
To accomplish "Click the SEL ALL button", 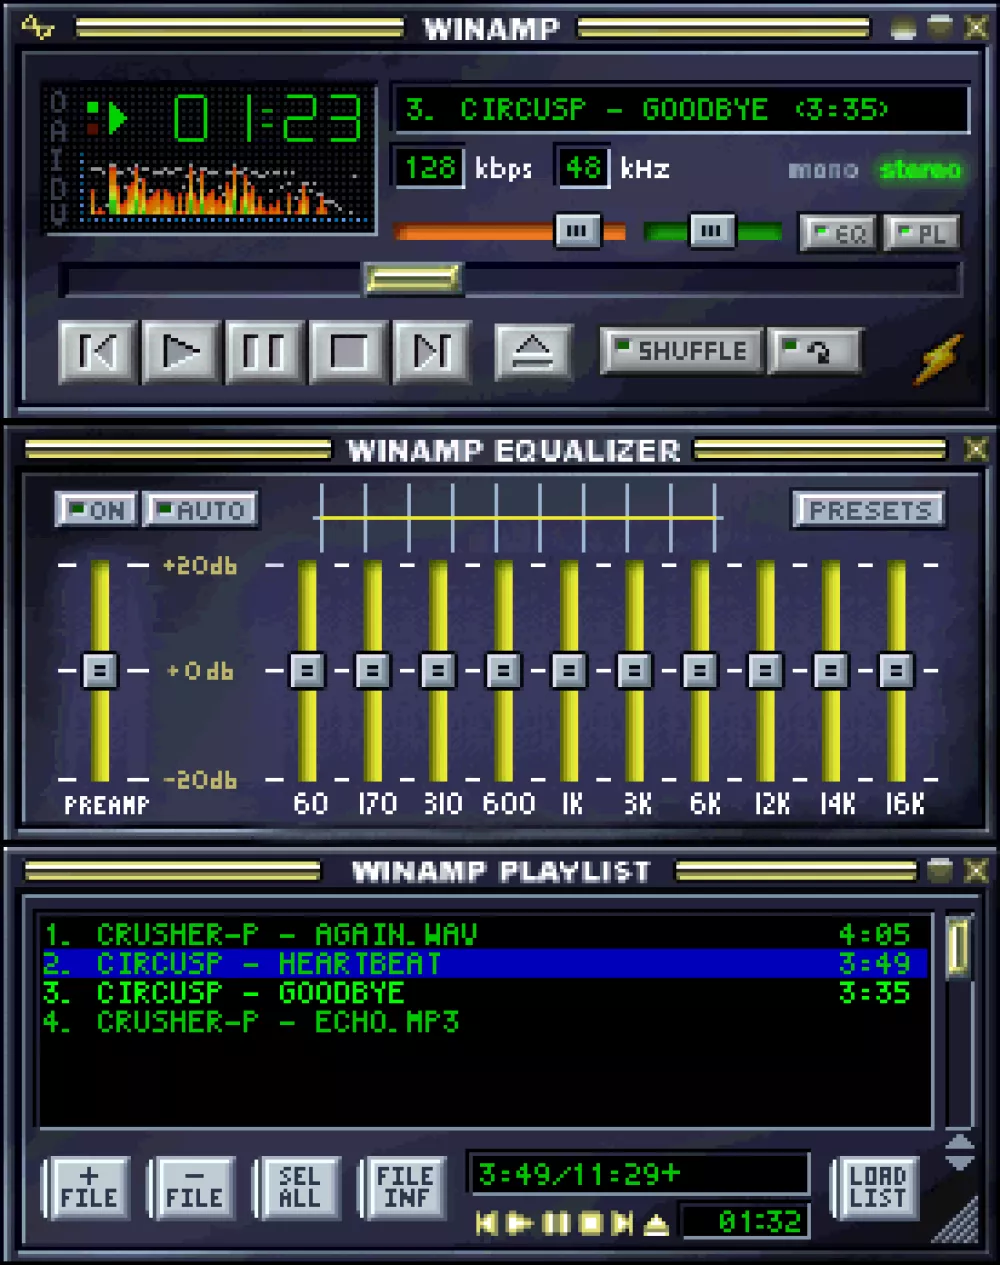I will point(299,1188).
